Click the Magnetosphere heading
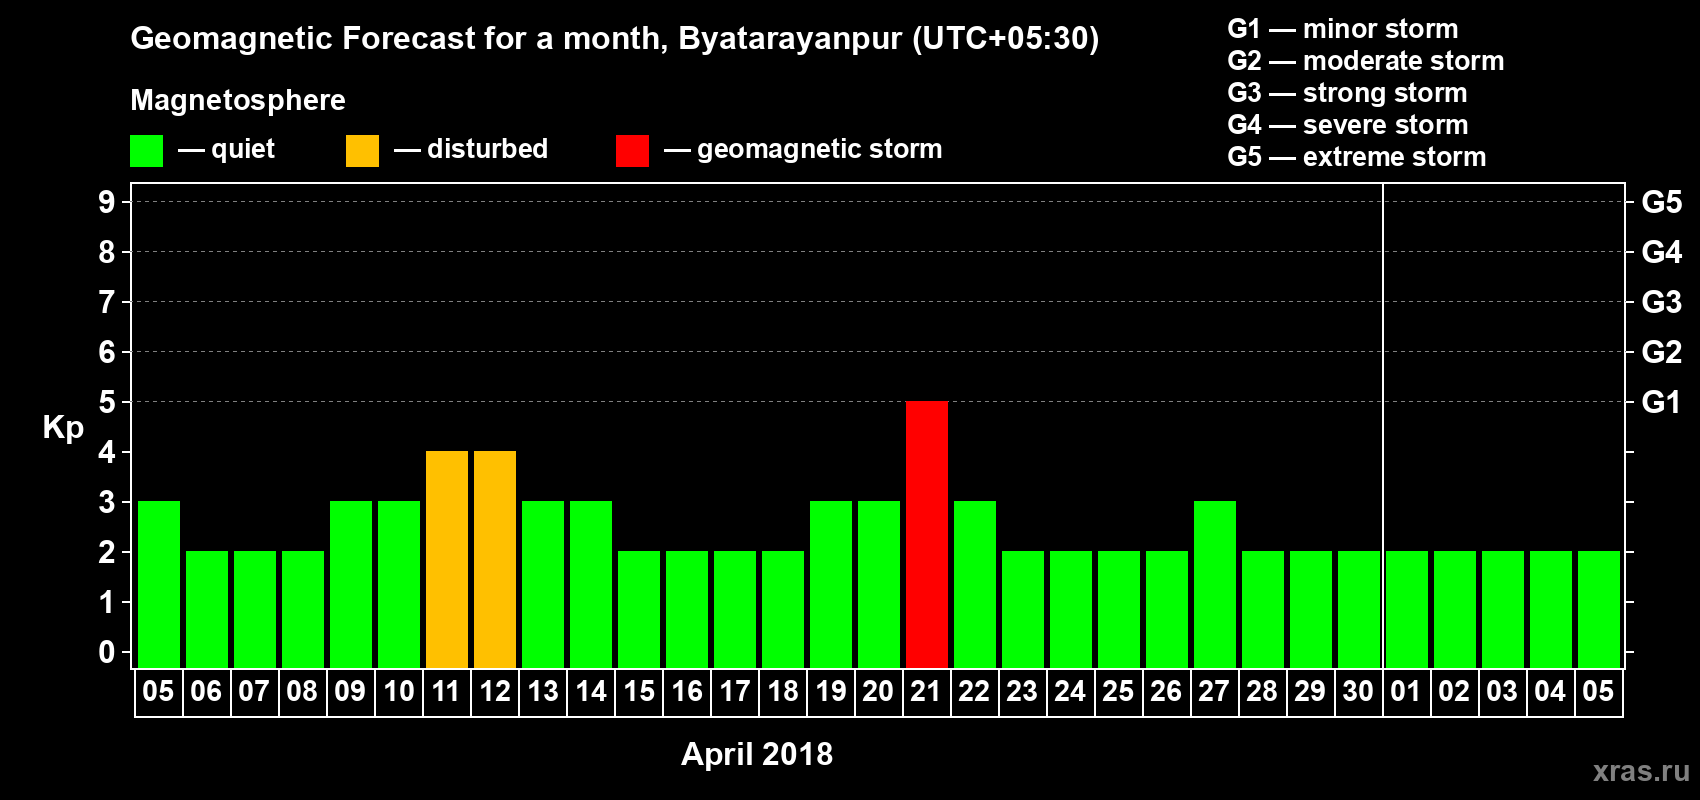This screenshot has height=800, width=1700. point(238,101)
